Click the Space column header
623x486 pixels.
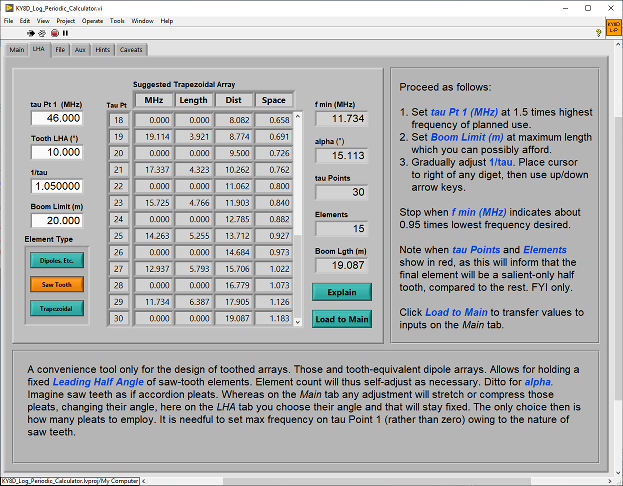273,100
